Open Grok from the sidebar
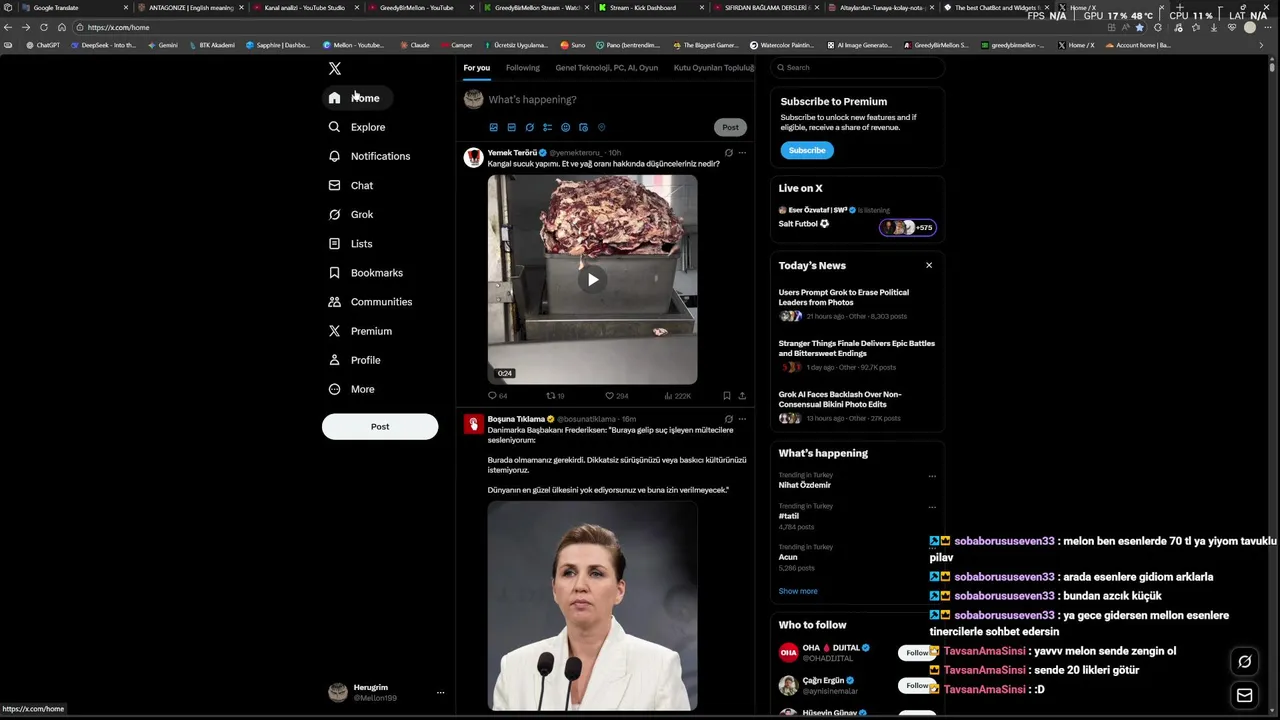Viewport: 1280px width, 720px height. [351, 214]
